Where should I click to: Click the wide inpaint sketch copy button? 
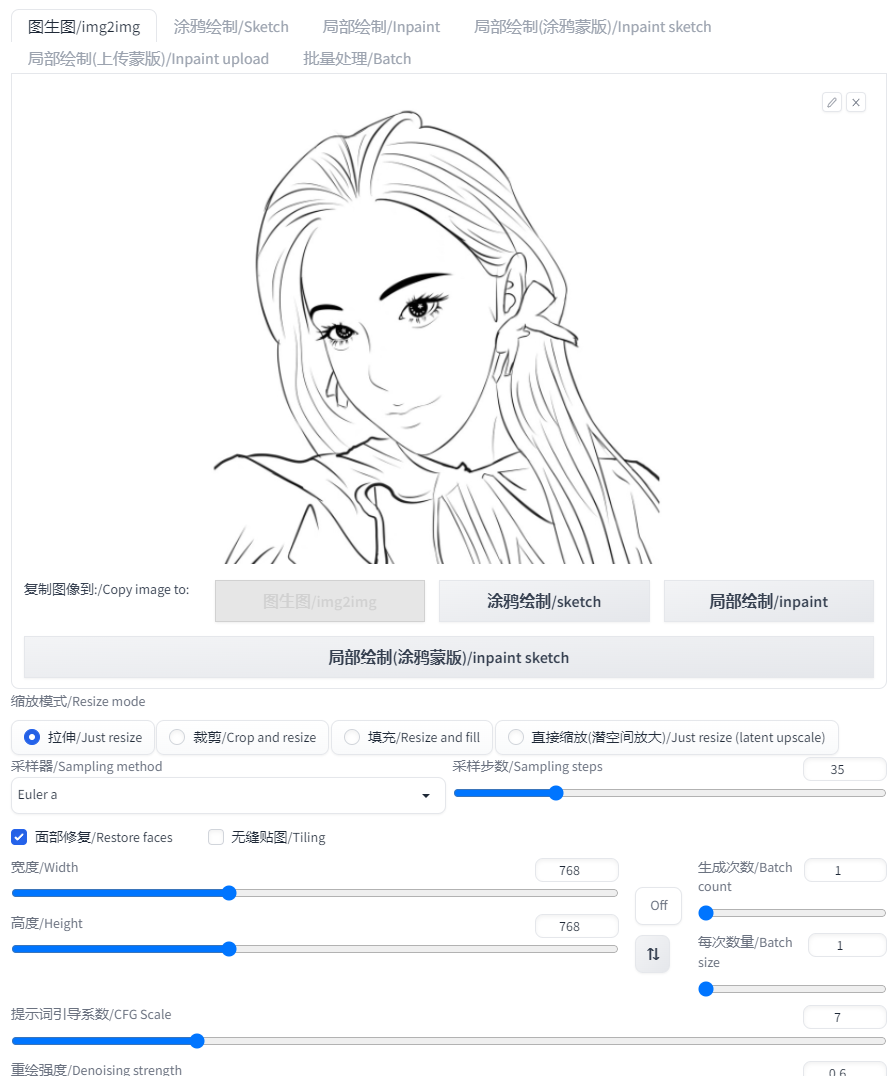point(449,657)
